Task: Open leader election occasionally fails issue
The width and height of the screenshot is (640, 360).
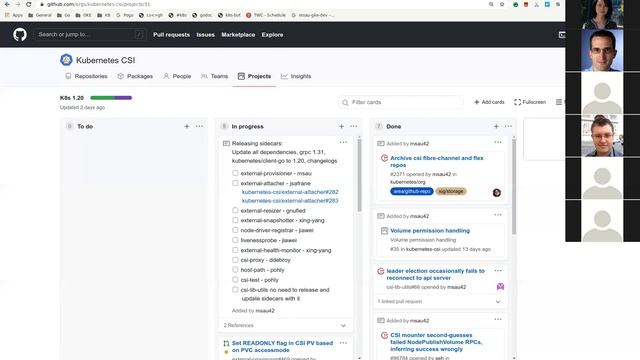Action: (x=436, y=274)
